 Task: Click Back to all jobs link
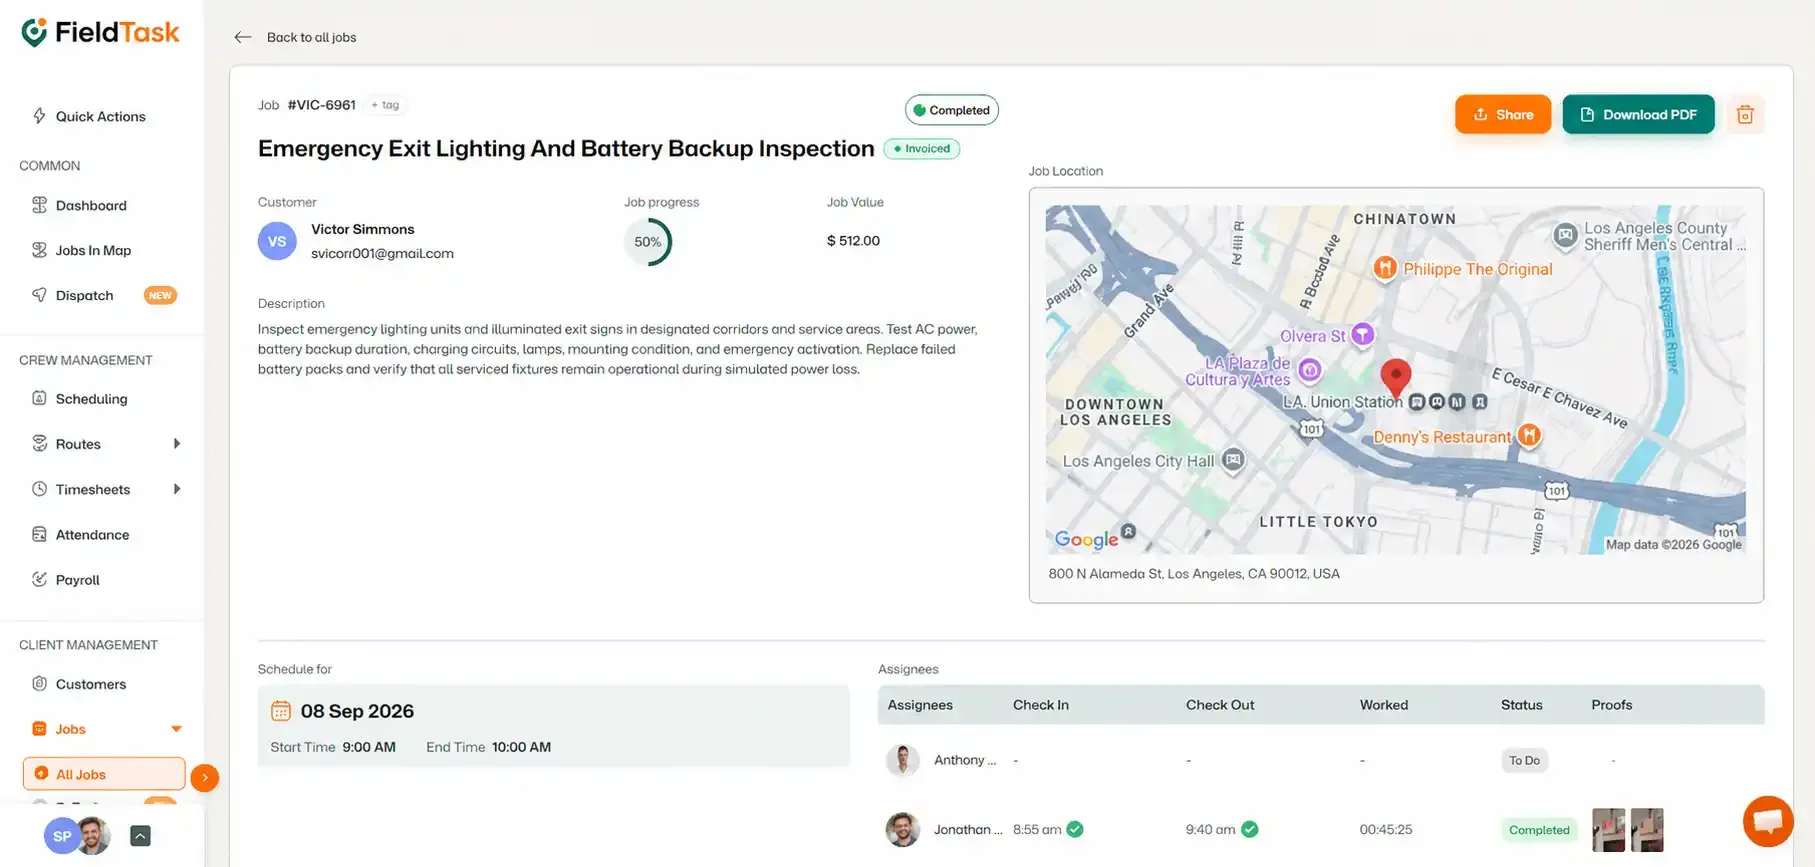[x=311, y=37]
